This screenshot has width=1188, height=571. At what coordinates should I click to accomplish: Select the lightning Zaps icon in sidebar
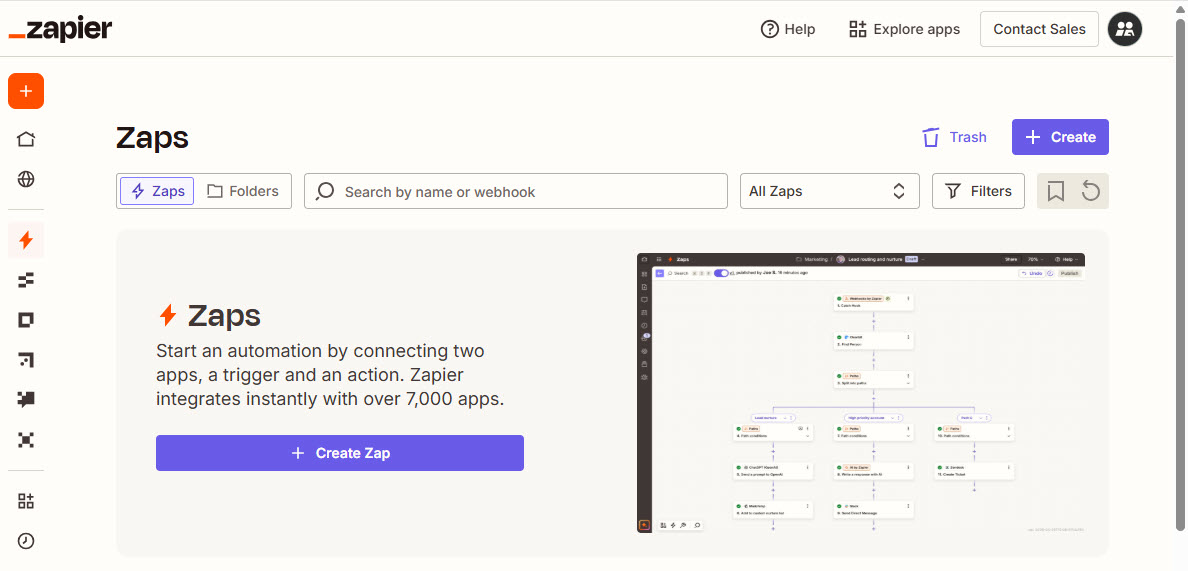(x=26, y=240)
